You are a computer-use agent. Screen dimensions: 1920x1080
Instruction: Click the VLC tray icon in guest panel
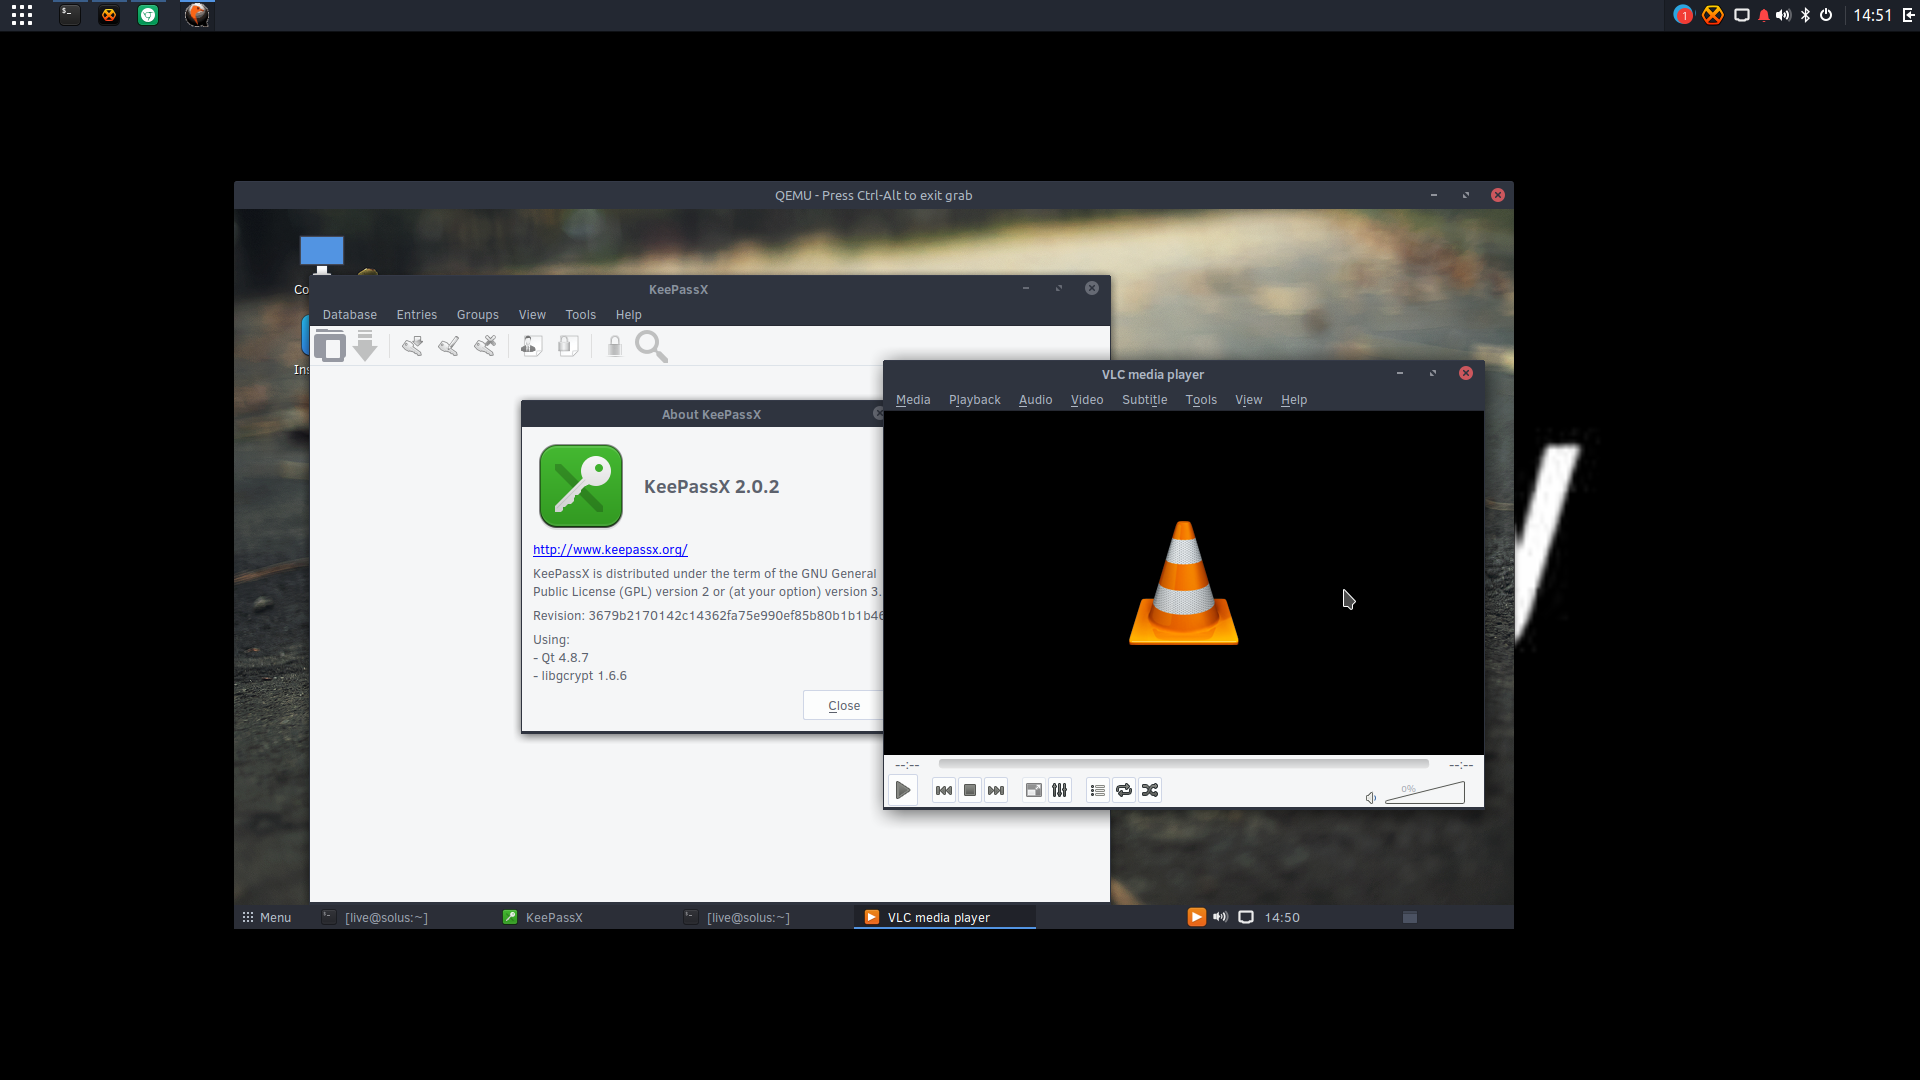click(x=1196, y=917)
